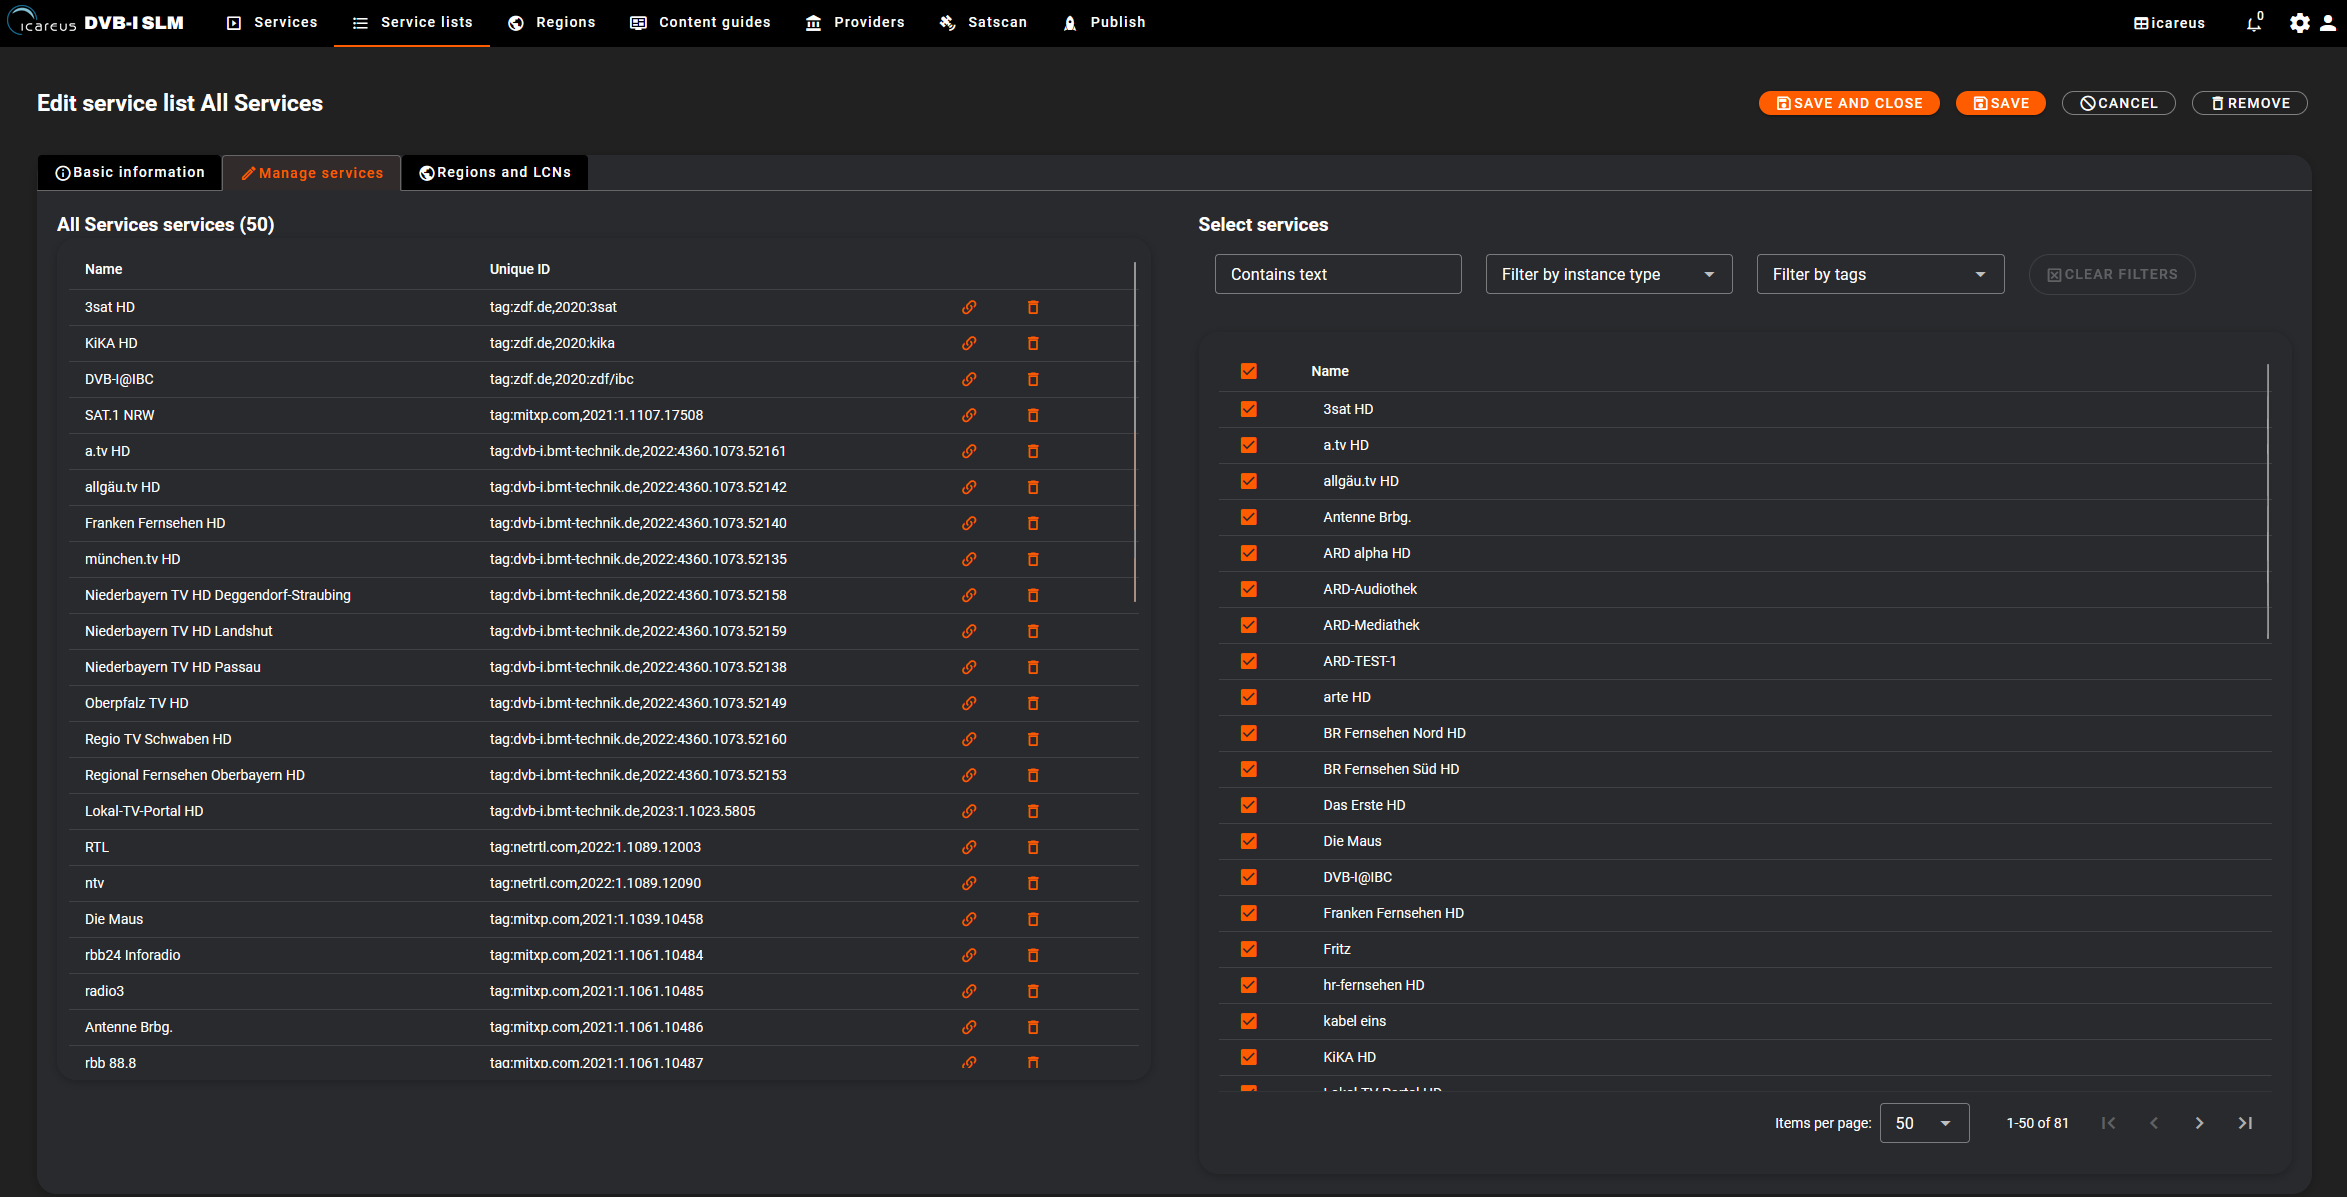
Task: Uncheck the ARD alpha HD checkbox
Action: click(x=1249, y=553)
